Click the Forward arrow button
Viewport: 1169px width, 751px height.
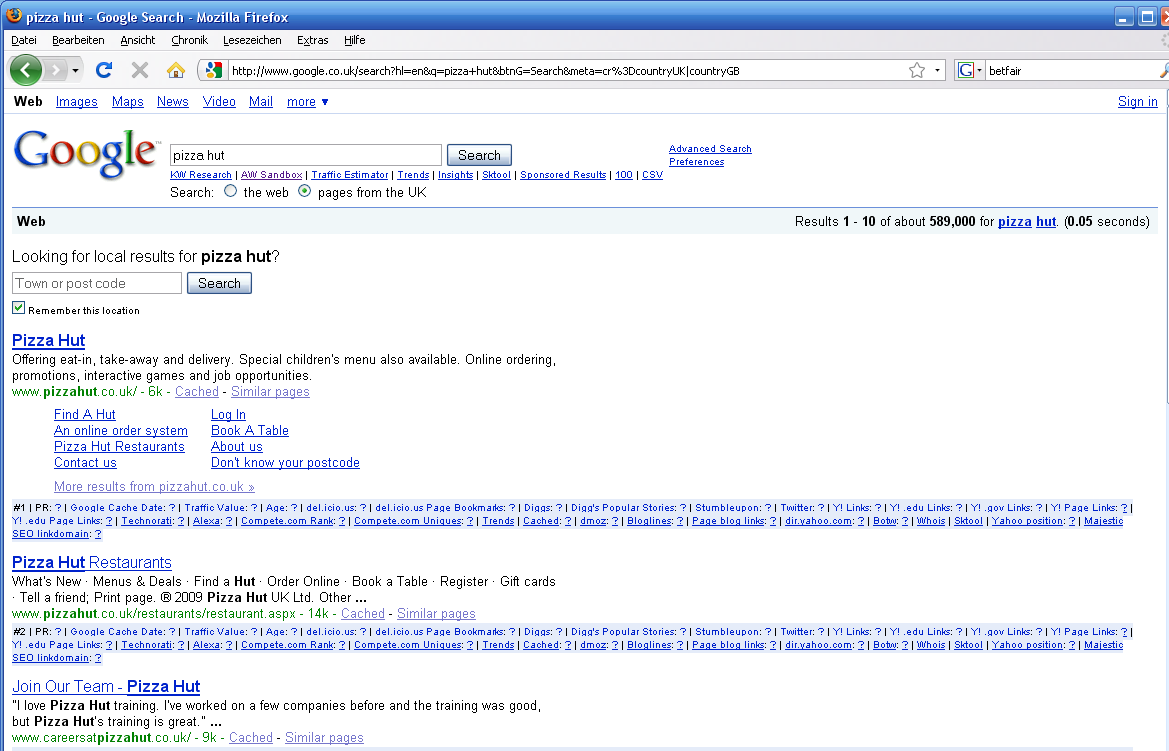point(55,71)
